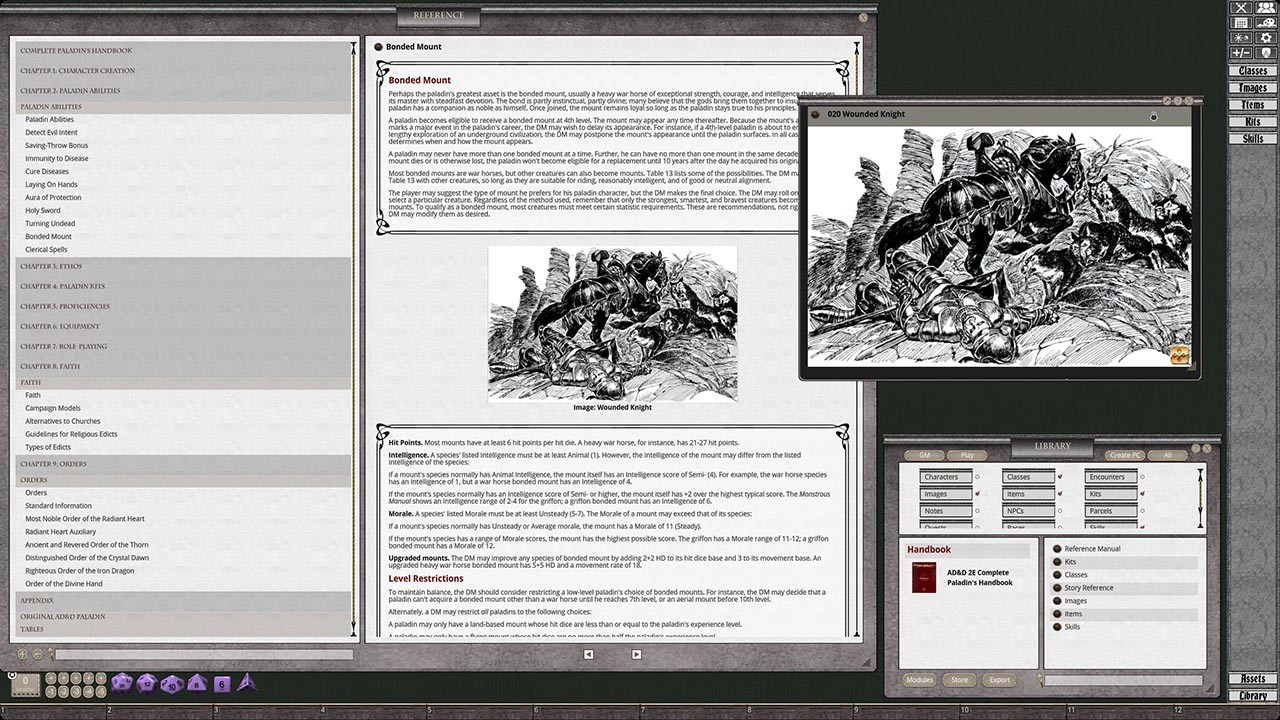The width and height of the screenshot is (1280, 720).
Task: Click the Create PC button
Action: pyautogui.click(x=1125, y=455)
